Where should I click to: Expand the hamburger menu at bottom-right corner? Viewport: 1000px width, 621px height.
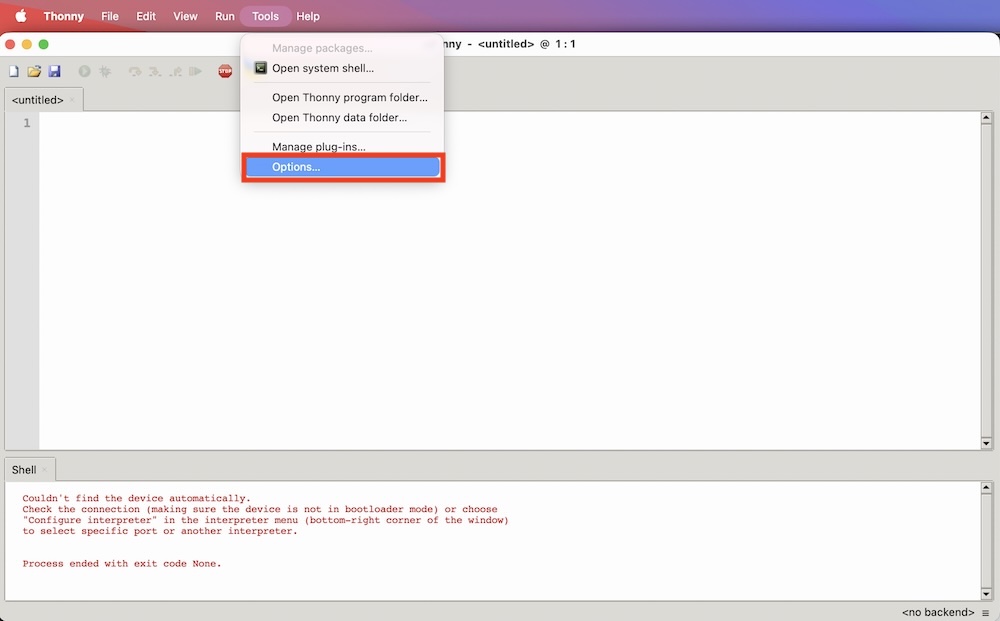point(986,612)
